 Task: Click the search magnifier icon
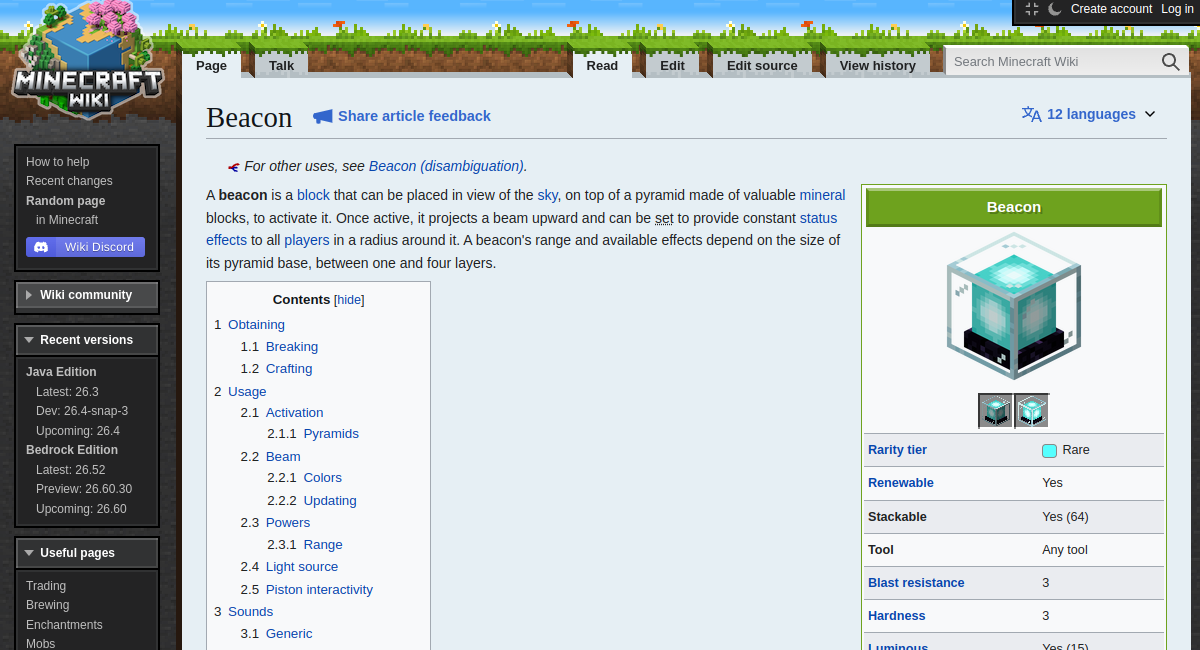1170,62
